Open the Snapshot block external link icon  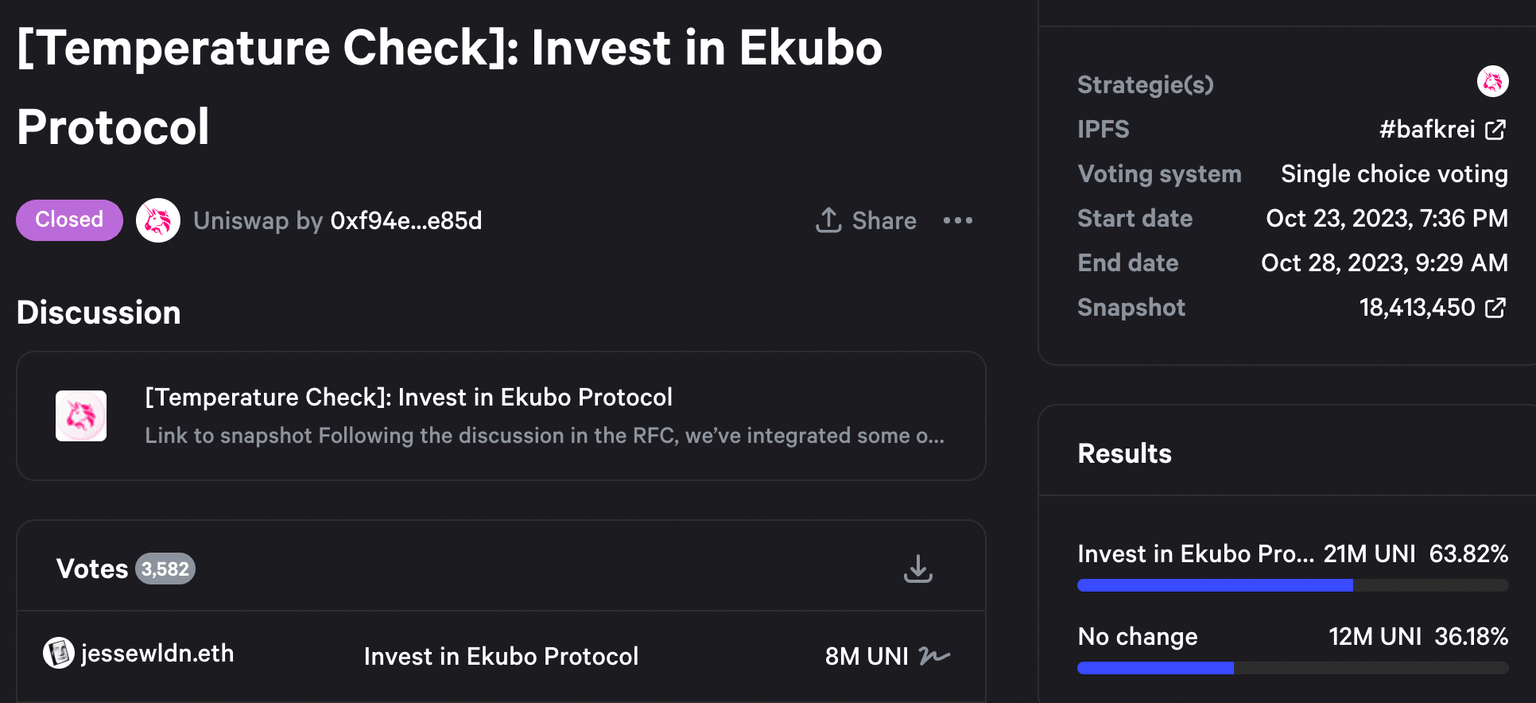tap(1495, 307)
